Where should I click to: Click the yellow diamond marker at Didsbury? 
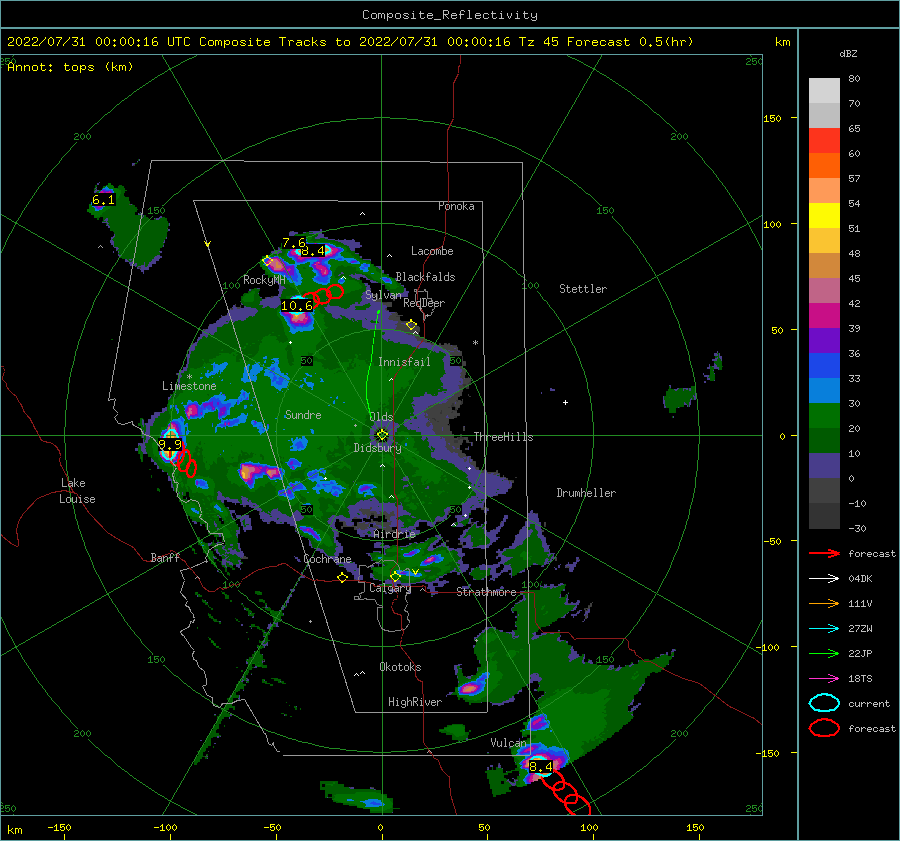click(x=382, y=435)
